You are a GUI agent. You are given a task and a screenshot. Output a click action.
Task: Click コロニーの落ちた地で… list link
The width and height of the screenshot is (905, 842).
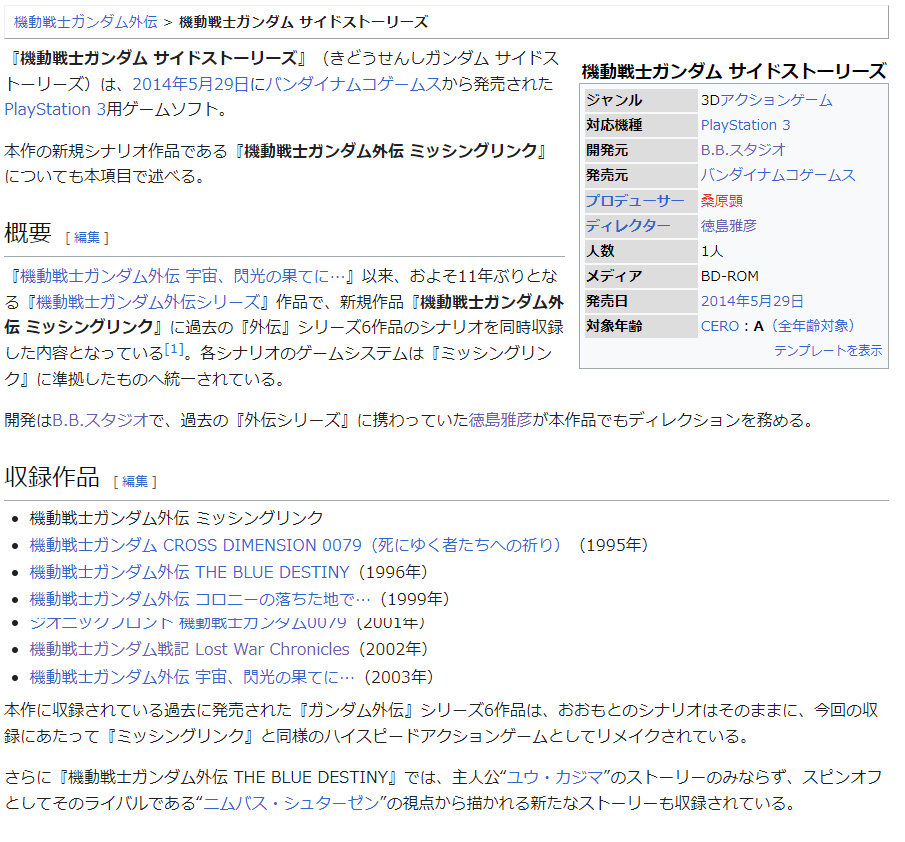pos(200,599)
